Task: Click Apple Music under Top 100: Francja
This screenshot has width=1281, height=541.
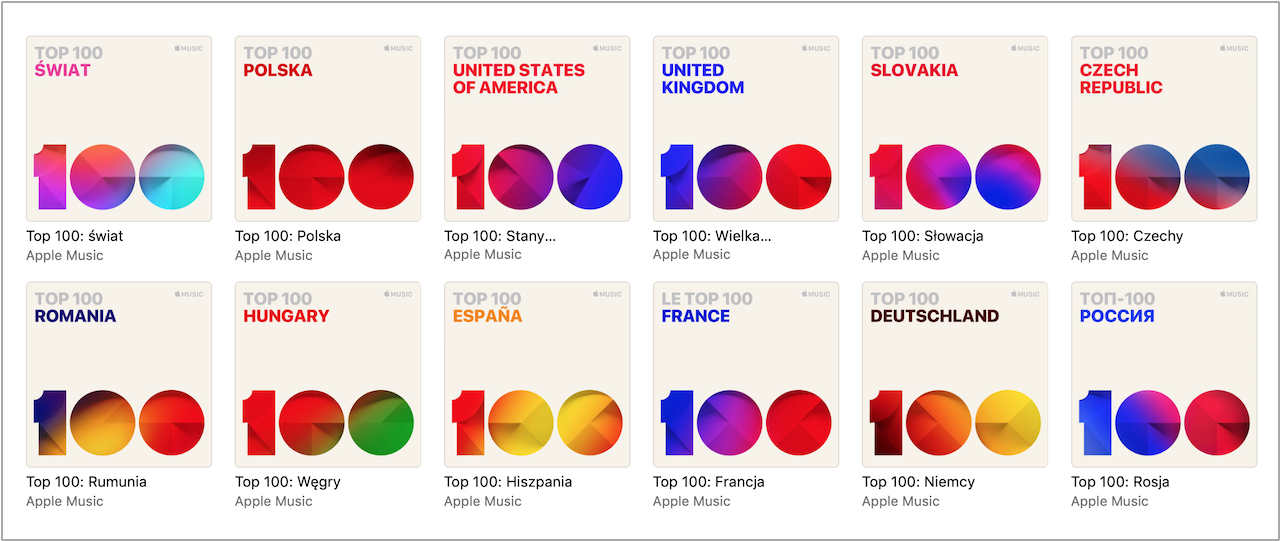Action: click(x=691, y=501)
